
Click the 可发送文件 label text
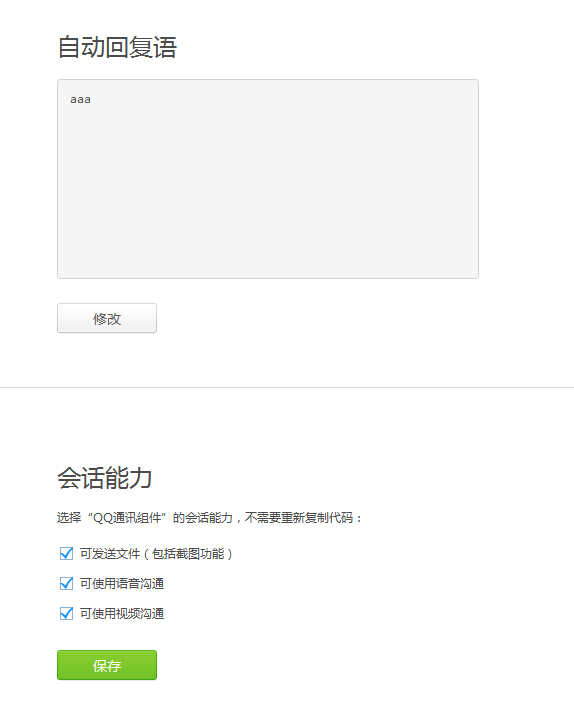(x=110, y=554)
